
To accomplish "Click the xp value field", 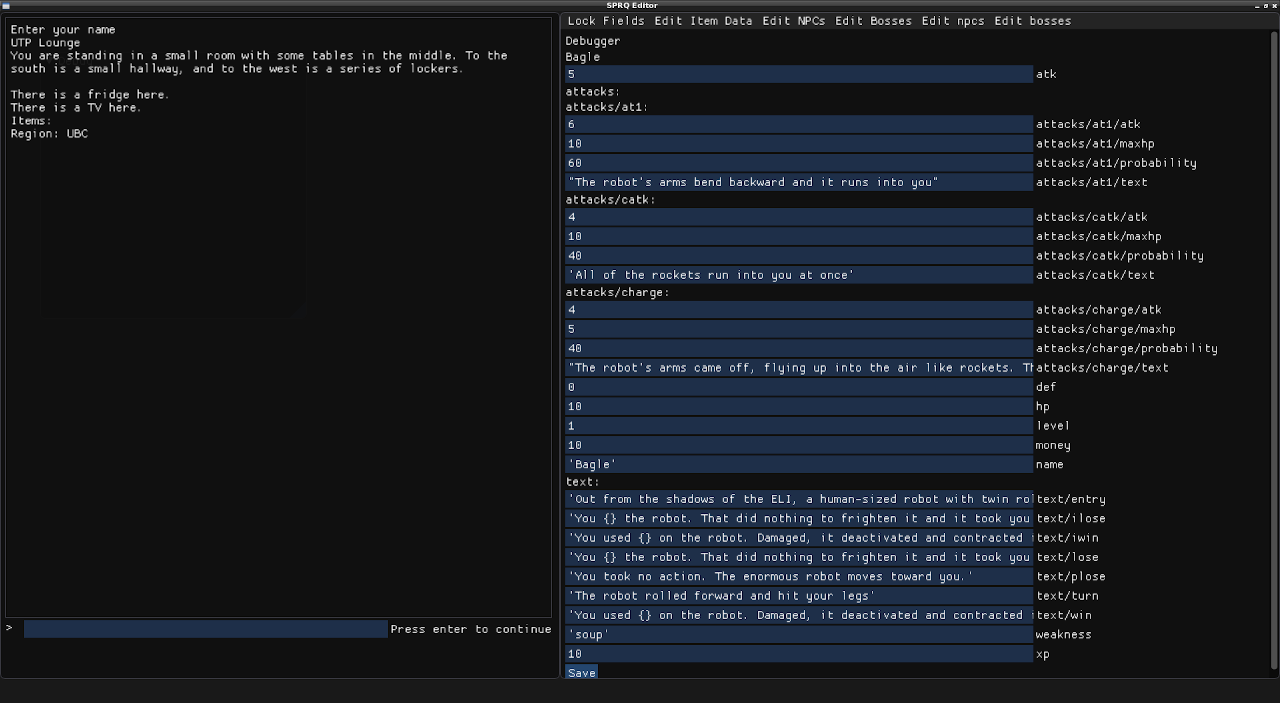I will [798, 654].
